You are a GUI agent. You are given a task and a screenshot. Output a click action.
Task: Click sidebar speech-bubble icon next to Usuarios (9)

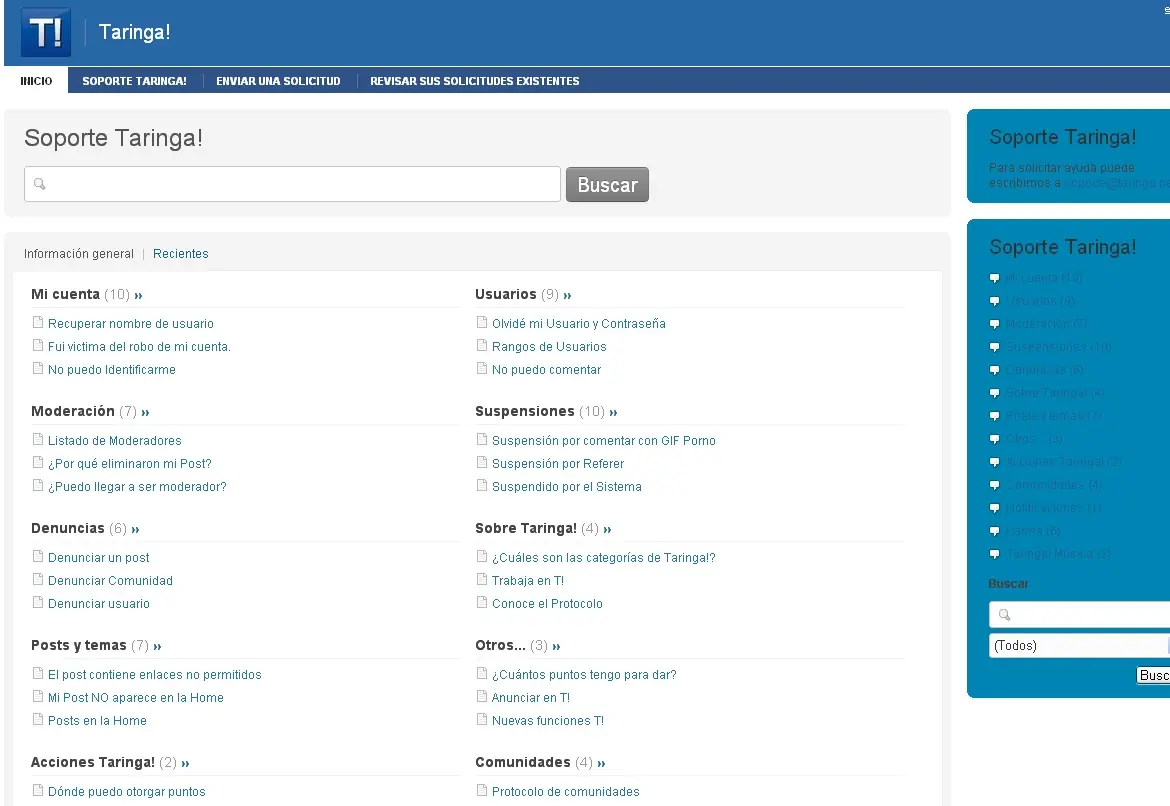pyautogui.click(x=995, y=302)
